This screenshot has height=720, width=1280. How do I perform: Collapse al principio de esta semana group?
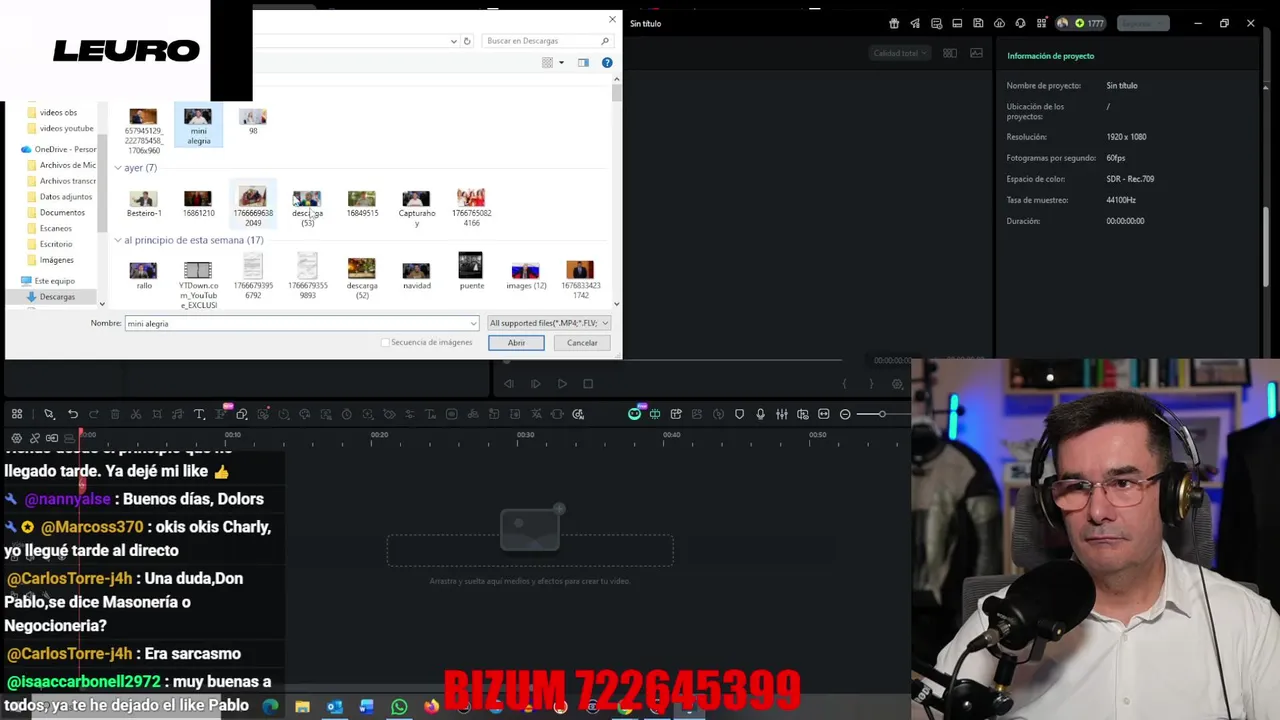coord(118,240)
